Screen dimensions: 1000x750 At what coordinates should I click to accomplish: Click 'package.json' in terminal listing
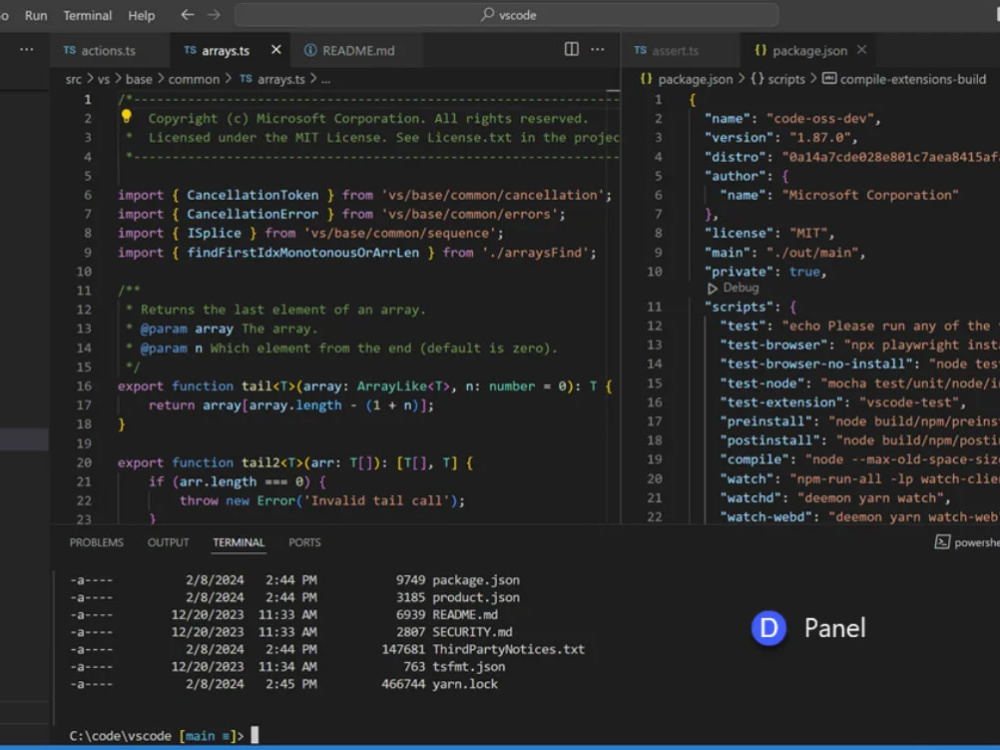pyautogui.click(x=476, y=580)
